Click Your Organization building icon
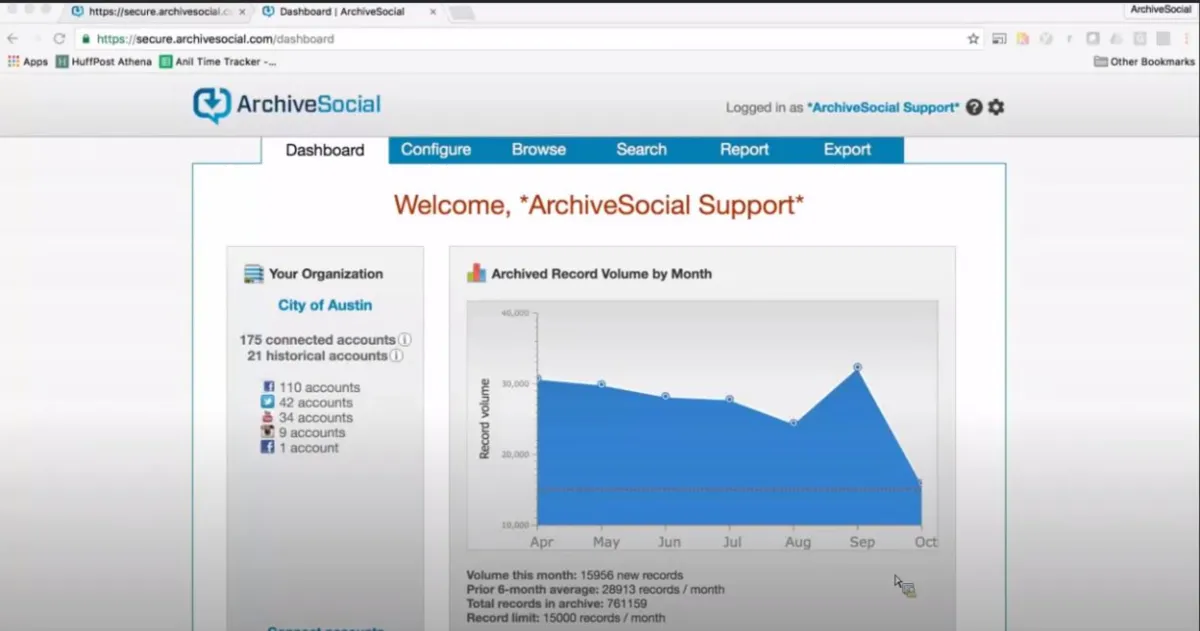 [254, 274]
